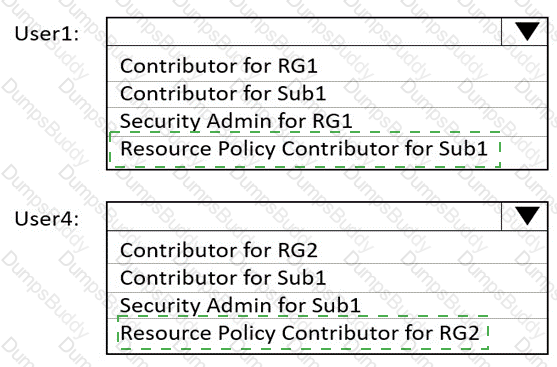Collapse the User4 options list via arrow button

coord(524,216)
